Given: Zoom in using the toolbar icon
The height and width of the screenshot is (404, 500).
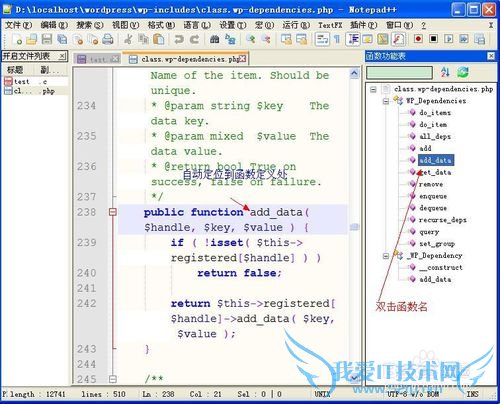Looking at the screenshot, I should point(251,39).
